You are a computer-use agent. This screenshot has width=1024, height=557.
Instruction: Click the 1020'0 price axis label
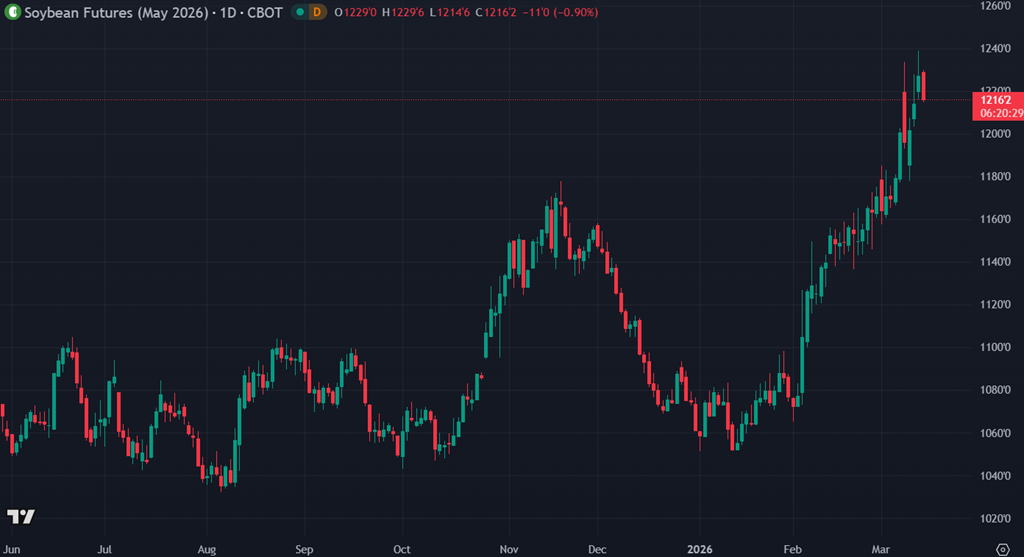tap(994, 518)
